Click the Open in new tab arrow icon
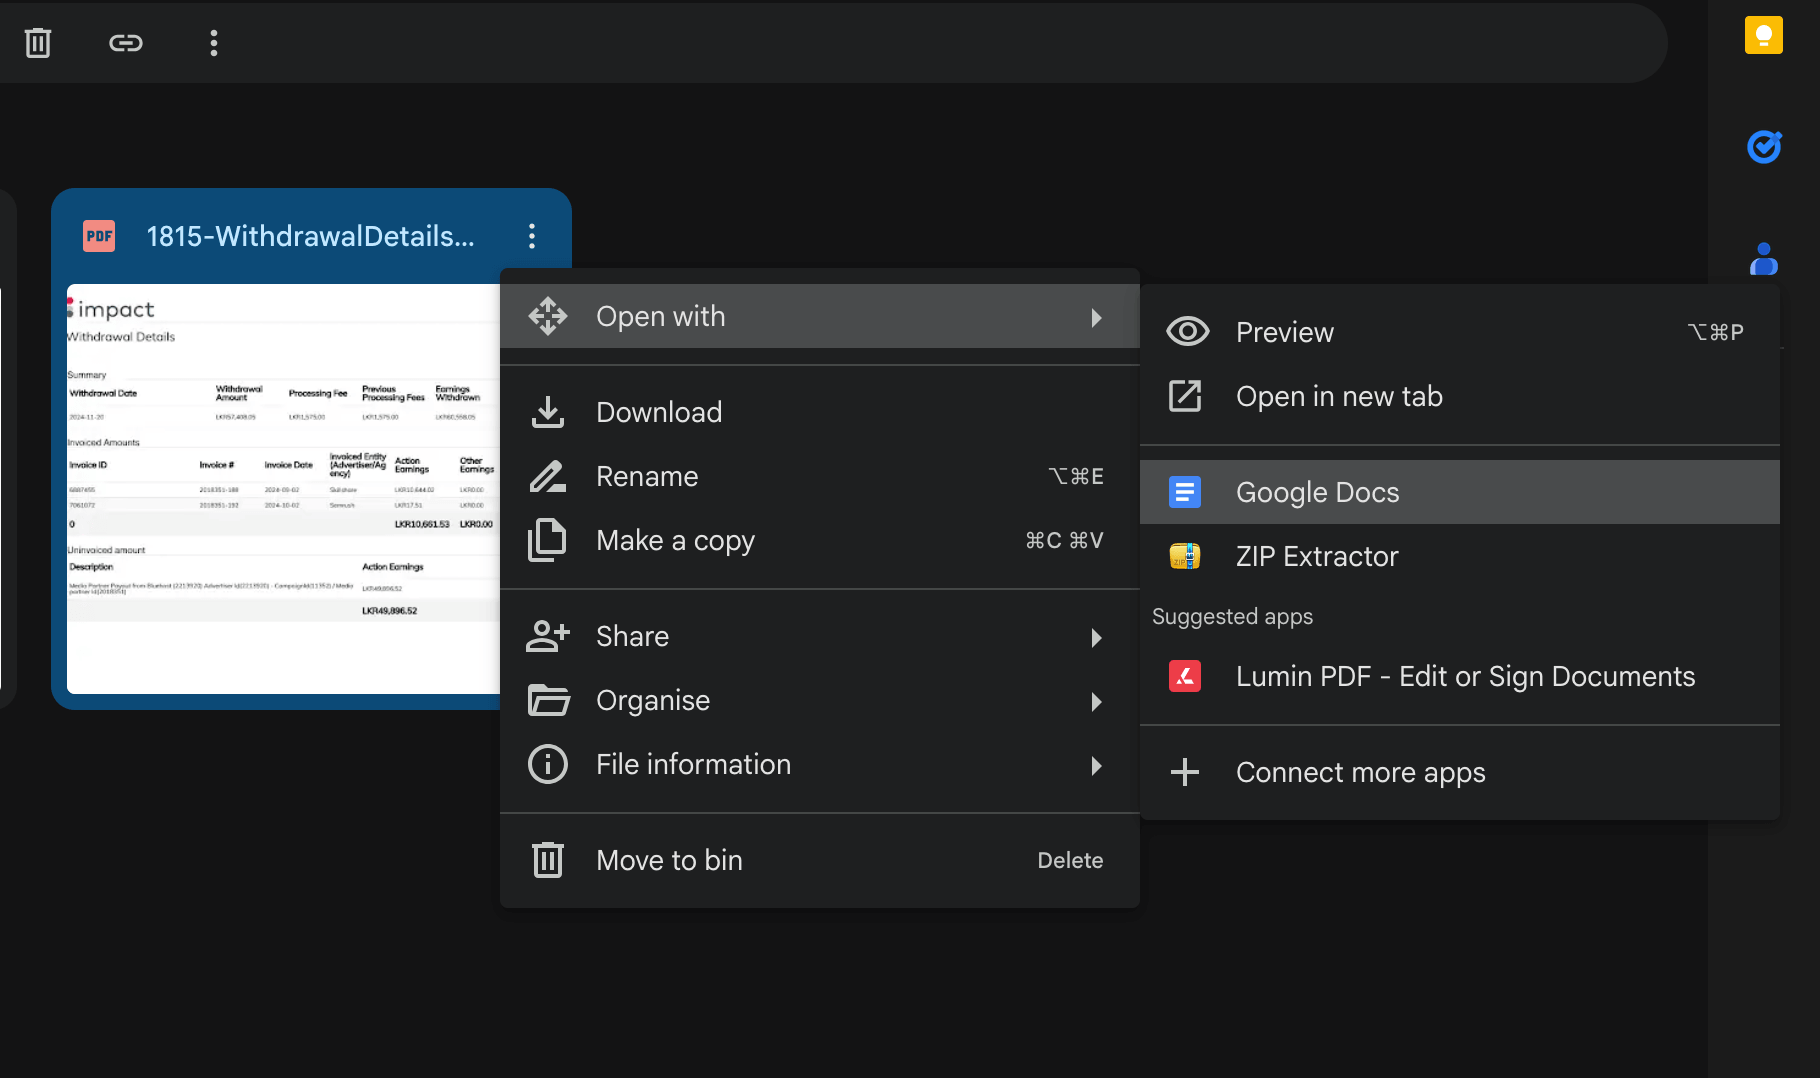 tap(1185, 396)
